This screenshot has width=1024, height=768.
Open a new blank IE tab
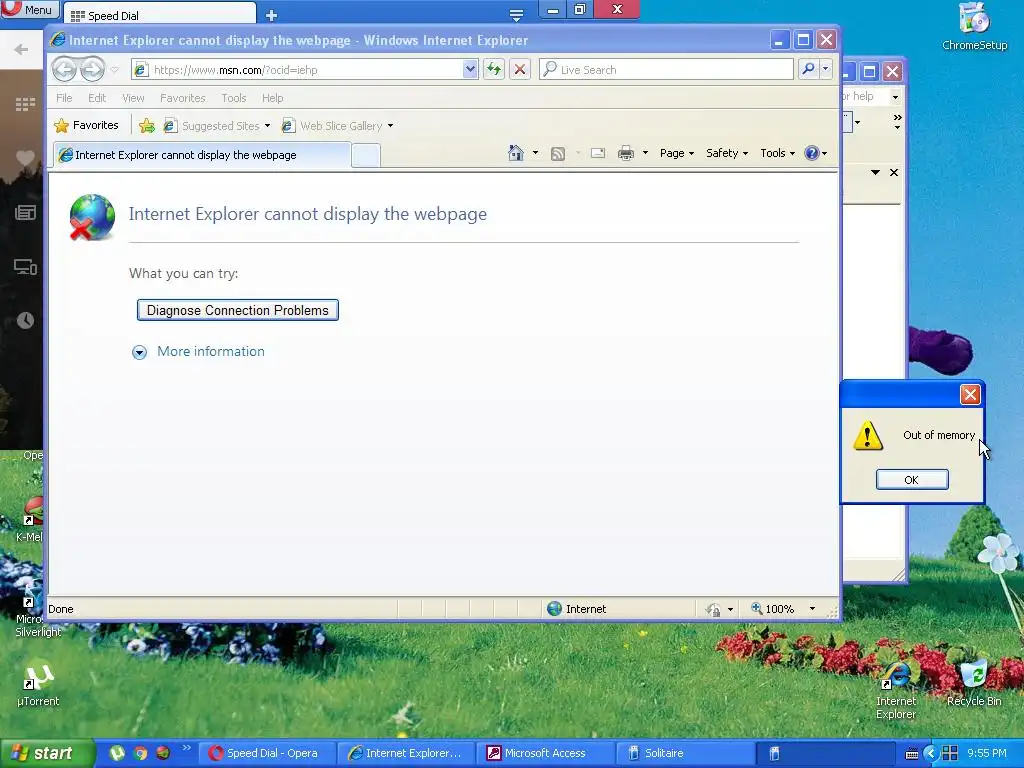366,155
